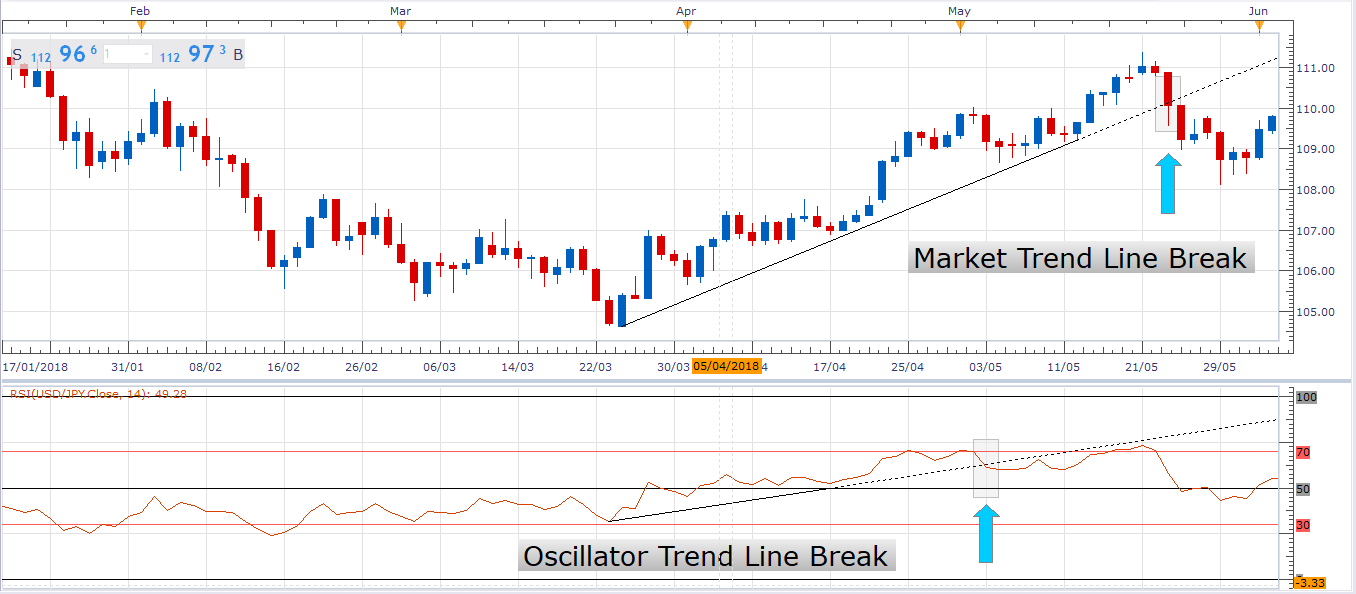Click the RSI 30 oversold level tag
This screenshot has height=594, width=1356.
[x=1303, y=526]
